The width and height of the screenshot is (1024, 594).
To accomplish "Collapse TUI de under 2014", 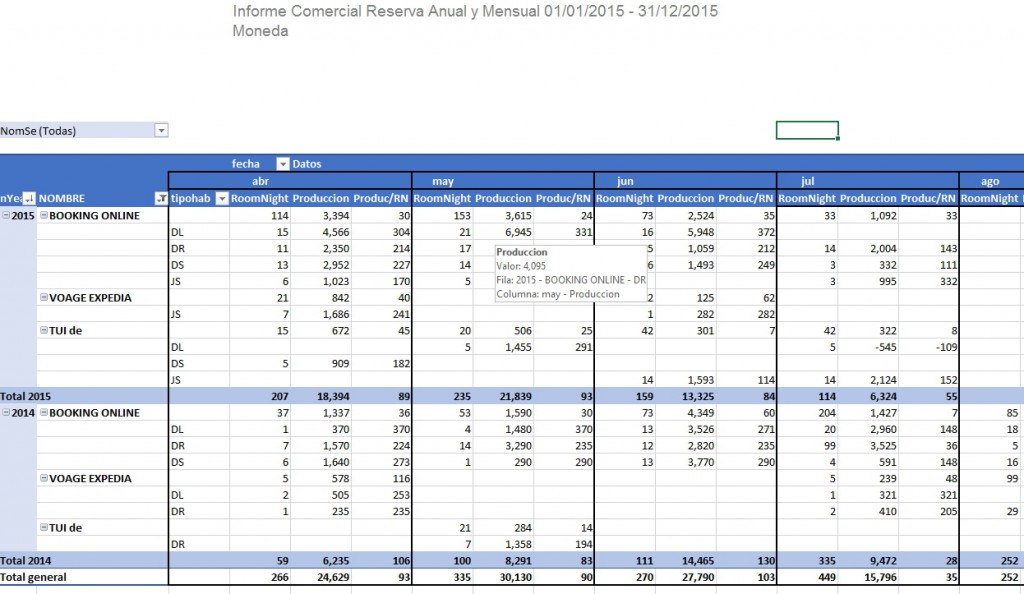I will 44,527.
